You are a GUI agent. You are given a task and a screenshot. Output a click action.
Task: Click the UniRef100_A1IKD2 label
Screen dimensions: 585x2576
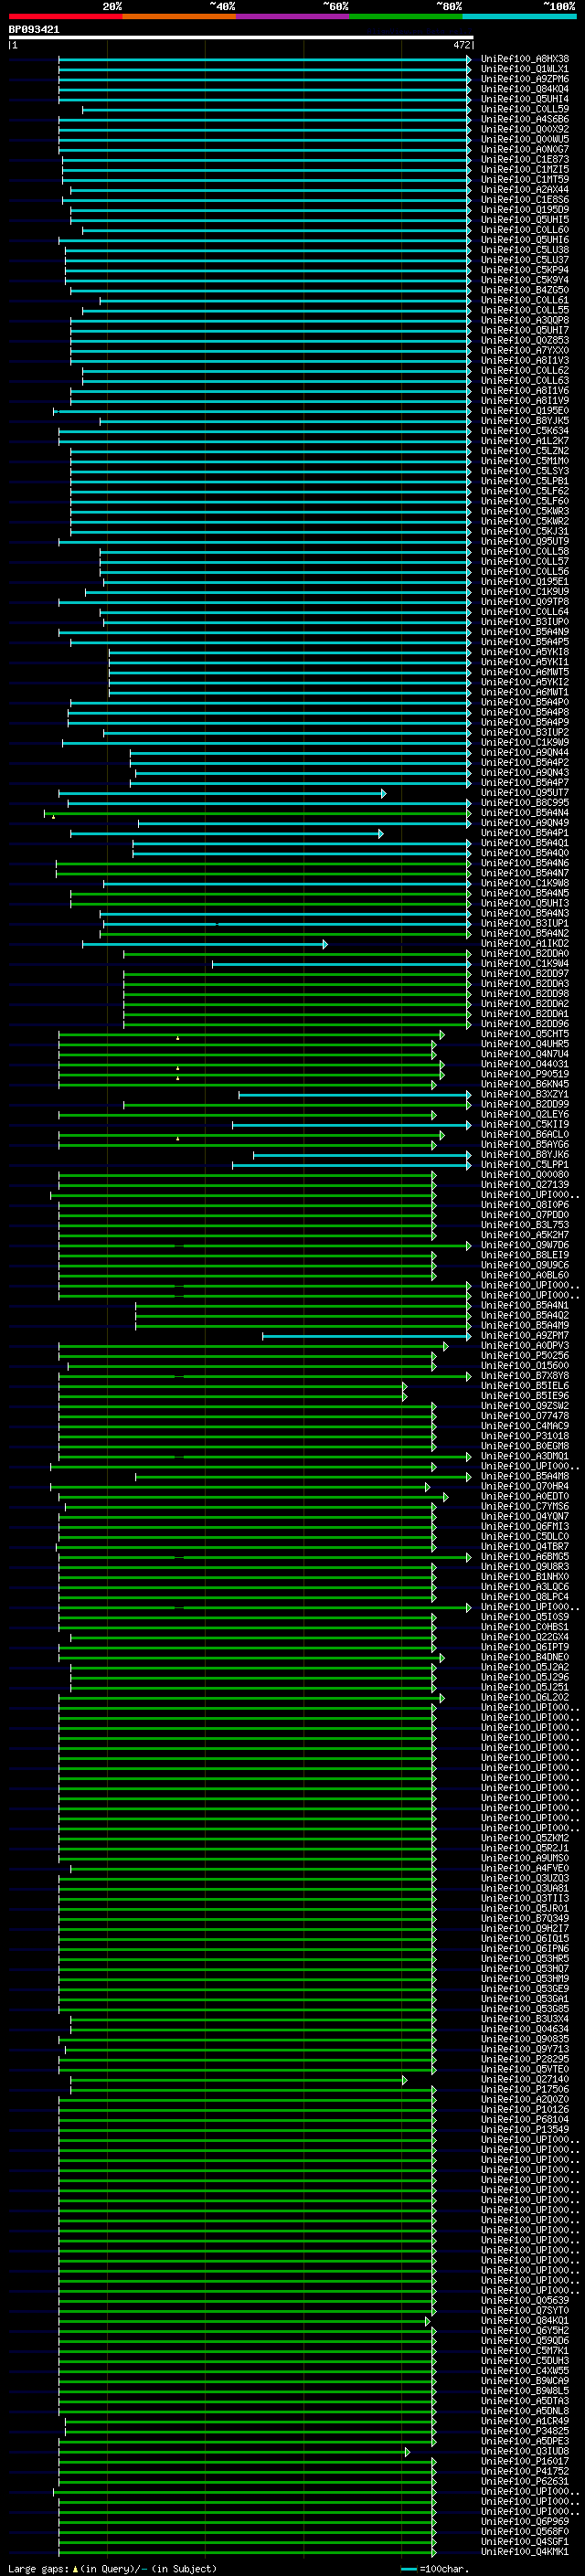point(525,943)
